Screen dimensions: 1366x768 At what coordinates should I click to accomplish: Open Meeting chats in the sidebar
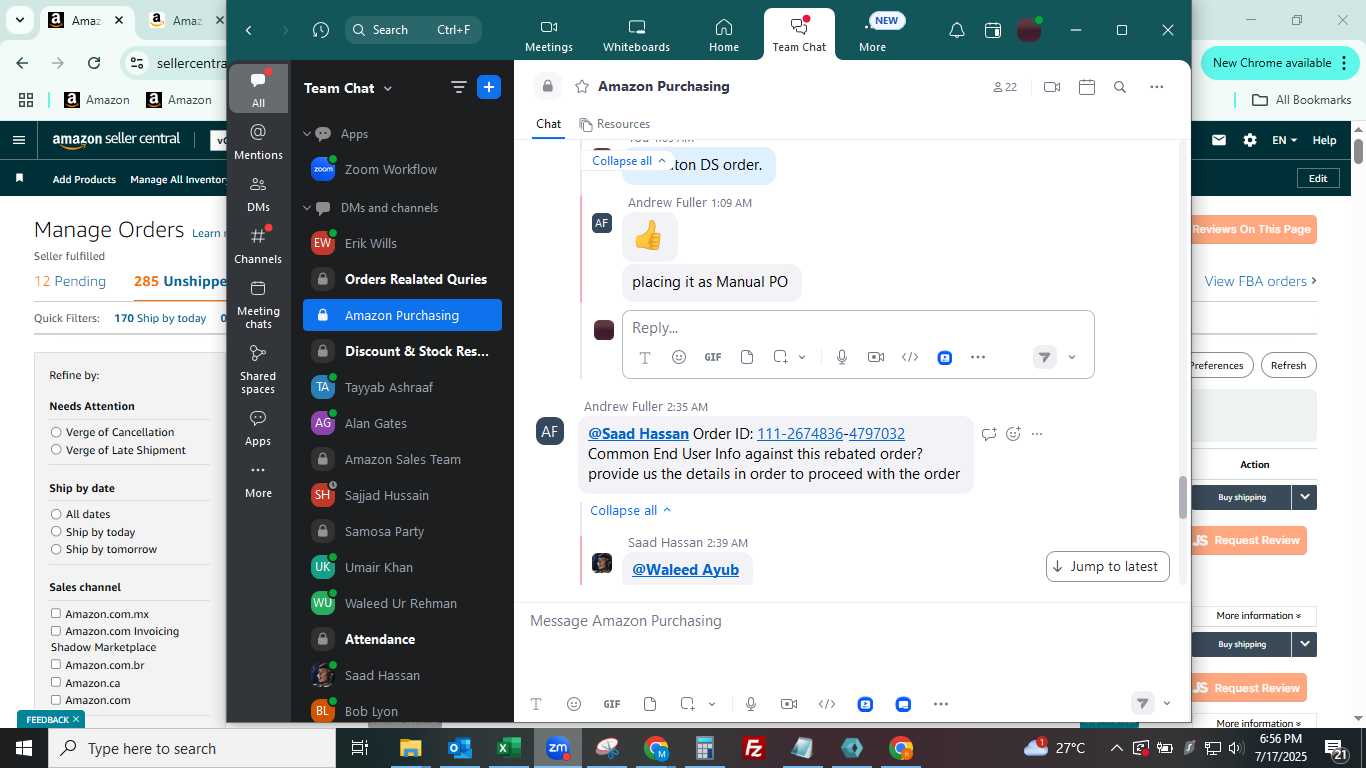click(258, 305)
